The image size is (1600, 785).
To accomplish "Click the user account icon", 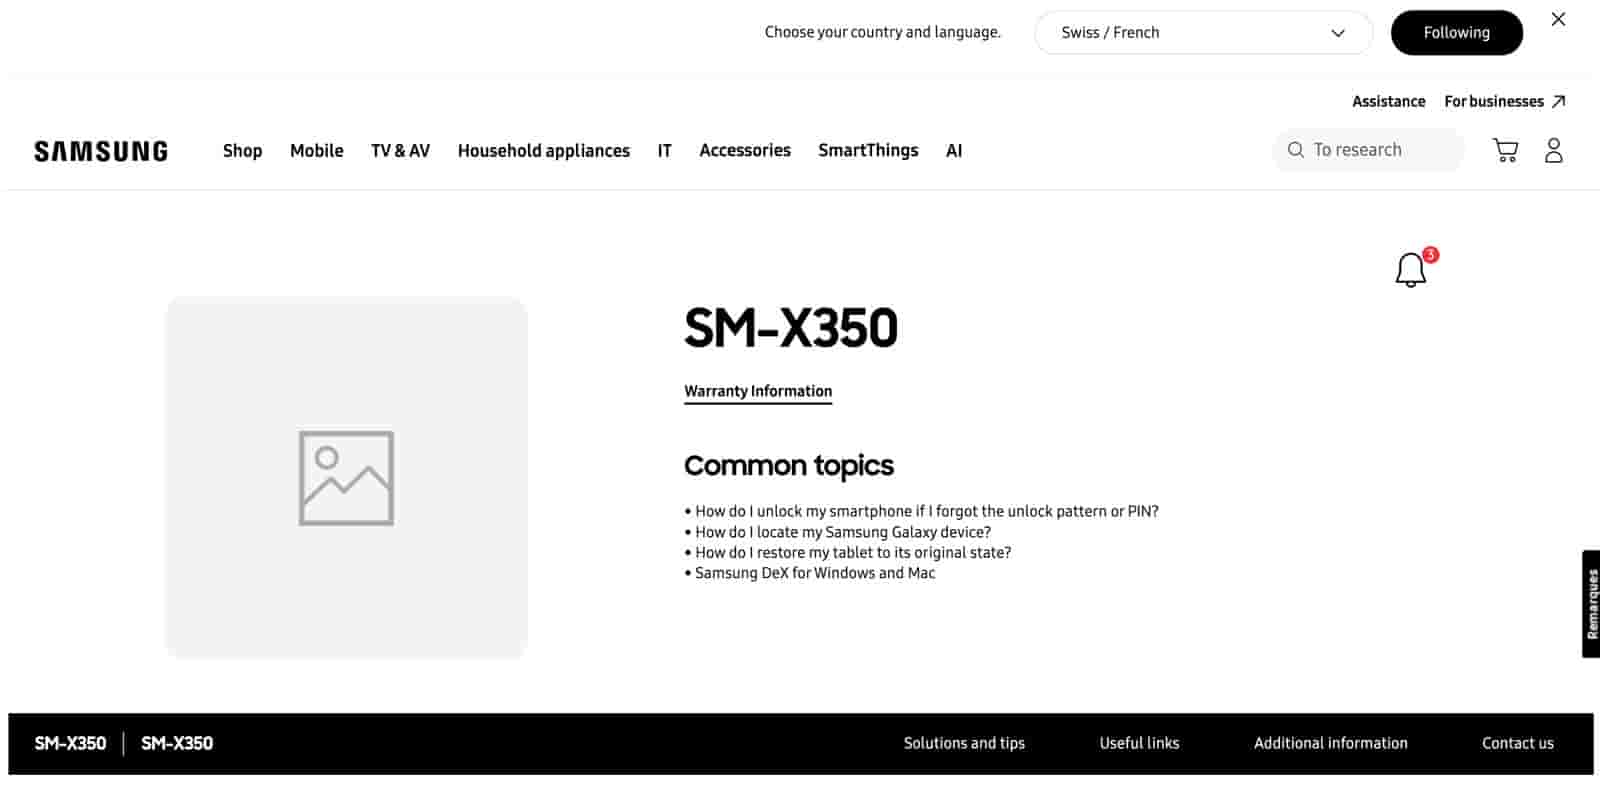I will [x=1553, y=150].
